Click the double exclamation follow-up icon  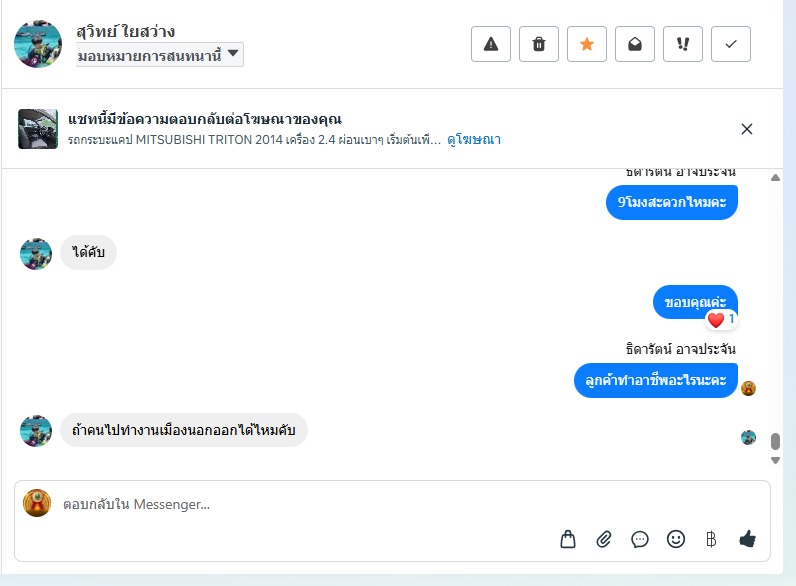point(683,44)
